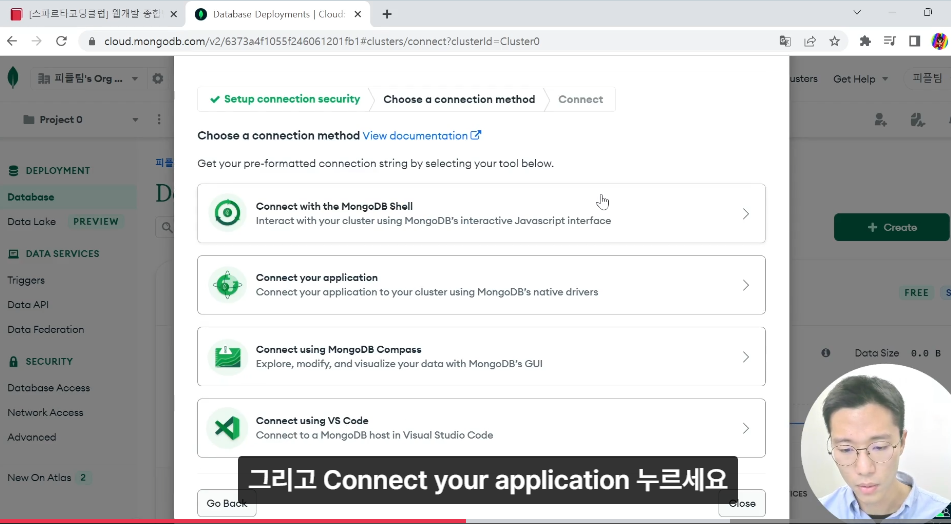Viewport: 951px width, 524px height.
Task: Click the video progress bar
Action: tap(476, 521)
